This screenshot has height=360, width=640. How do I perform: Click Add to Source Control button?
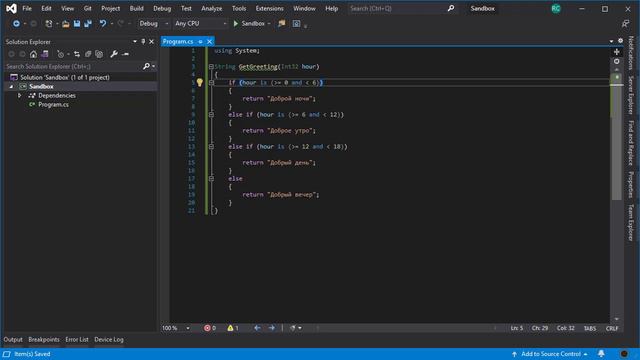549,354
